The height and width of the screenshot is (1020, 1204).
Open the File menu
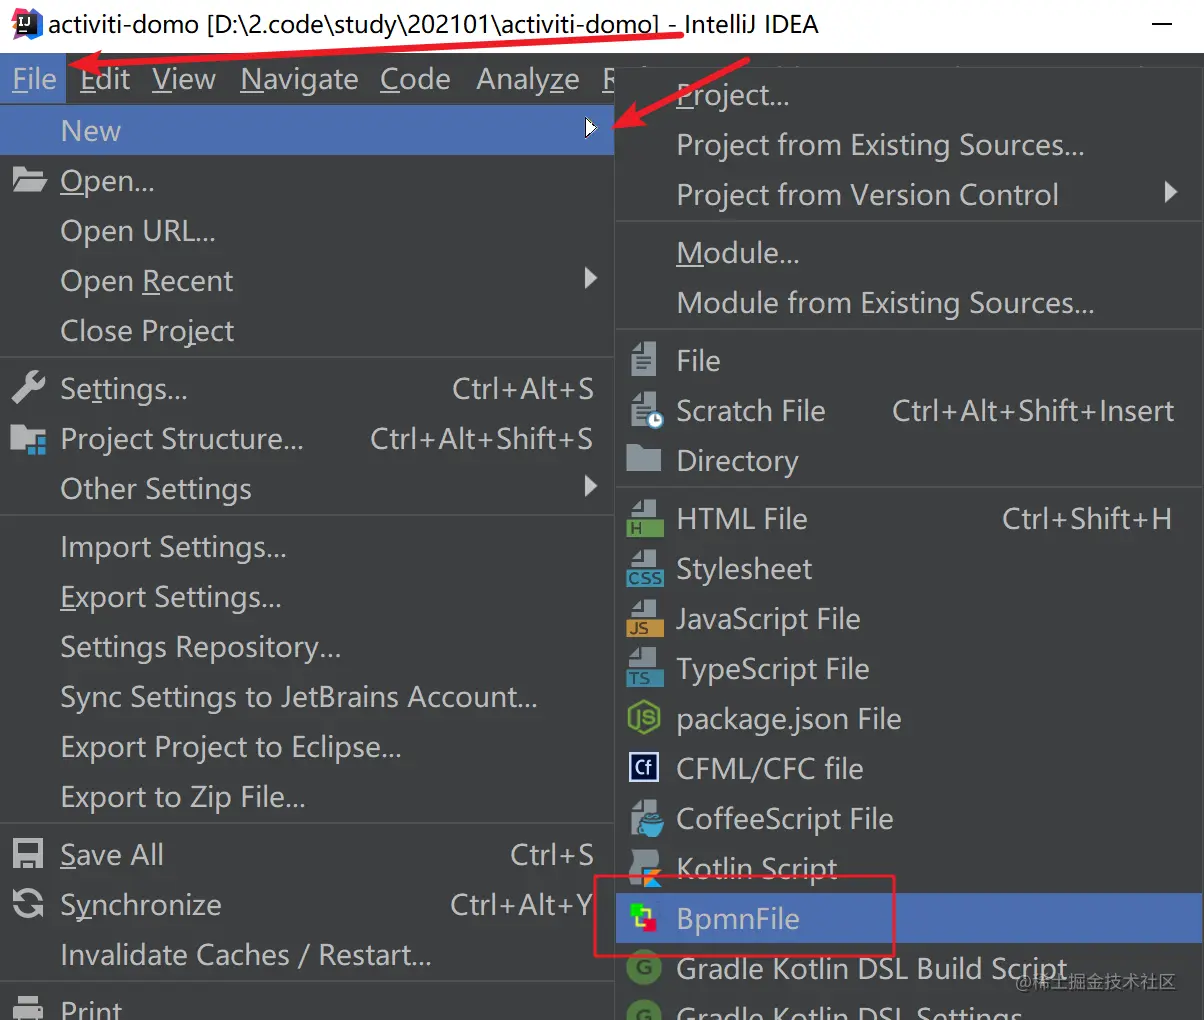(34, 79)
